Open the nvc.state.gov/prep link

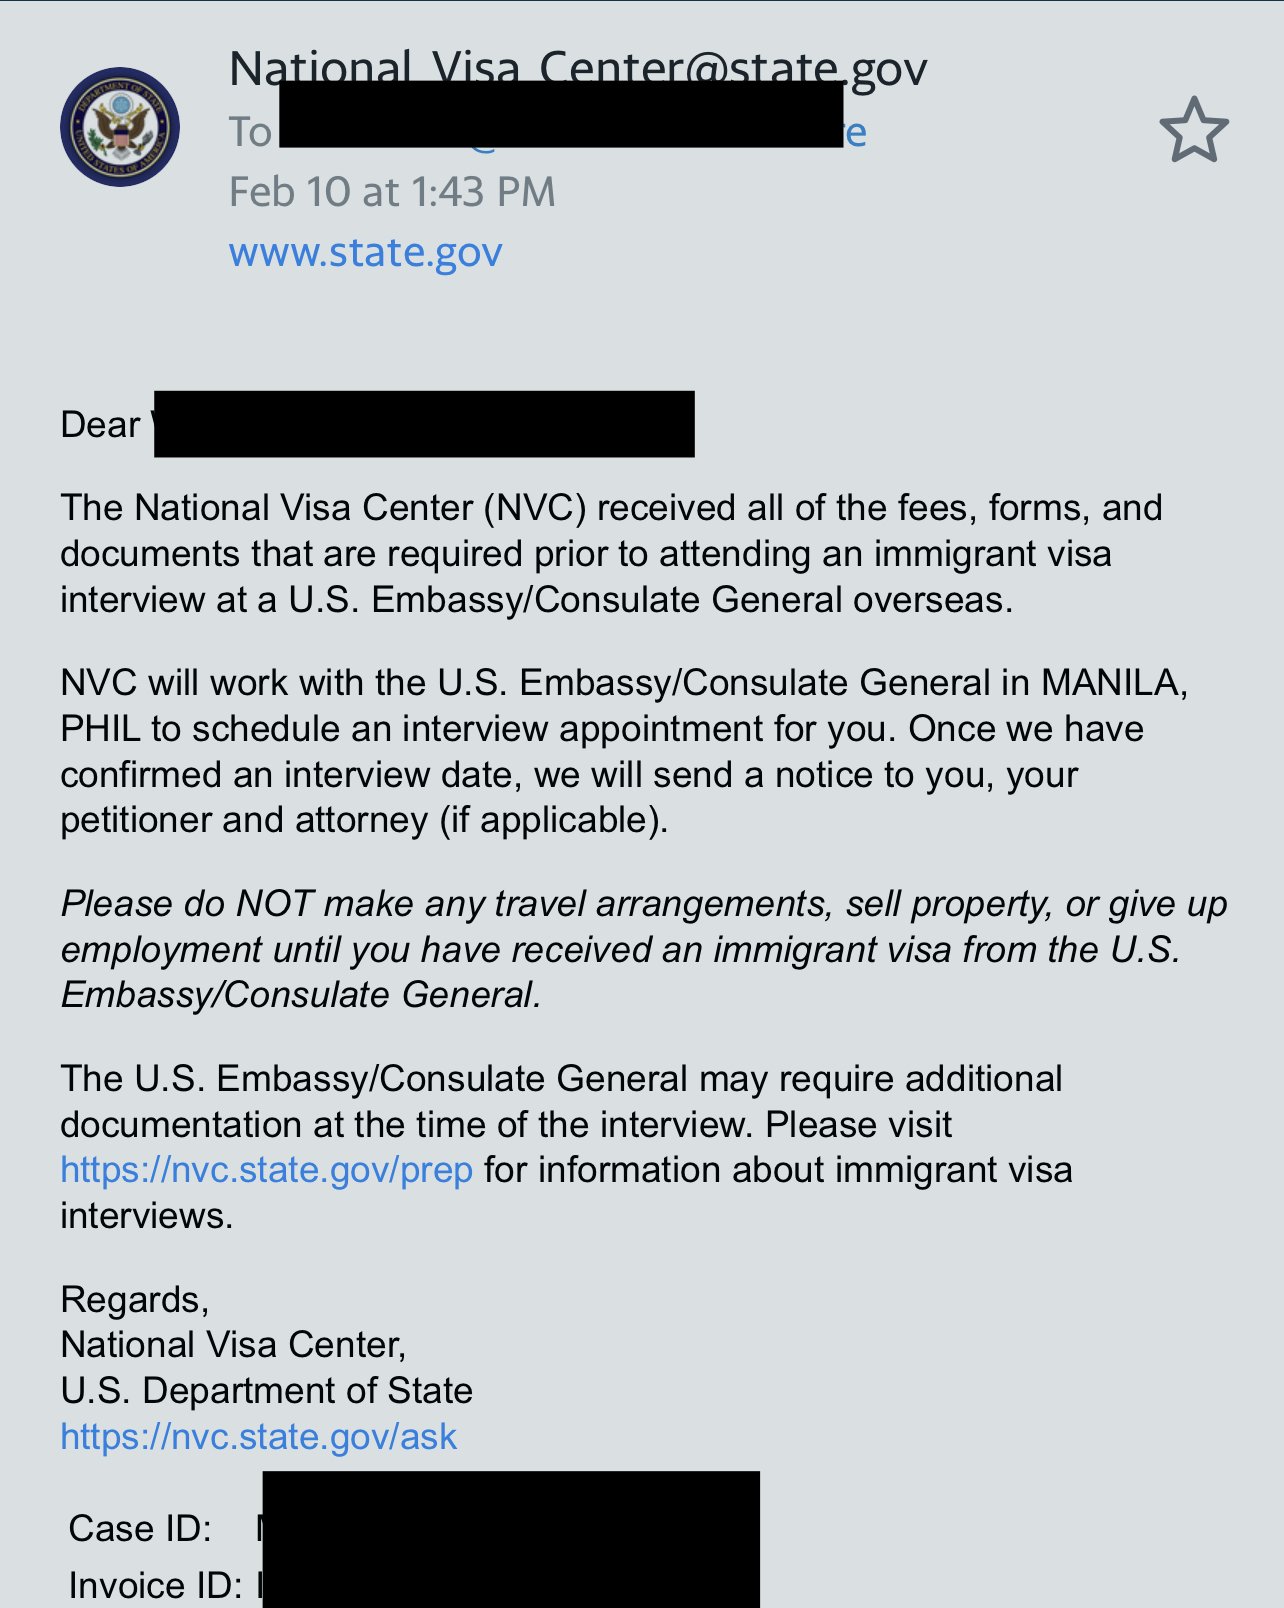pos(266,1170)
